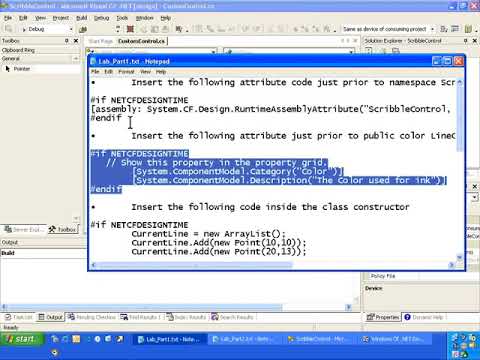Open the Dynamic Help tab
Viewport: 480px width, 360px height.
(x=424, y=317)
